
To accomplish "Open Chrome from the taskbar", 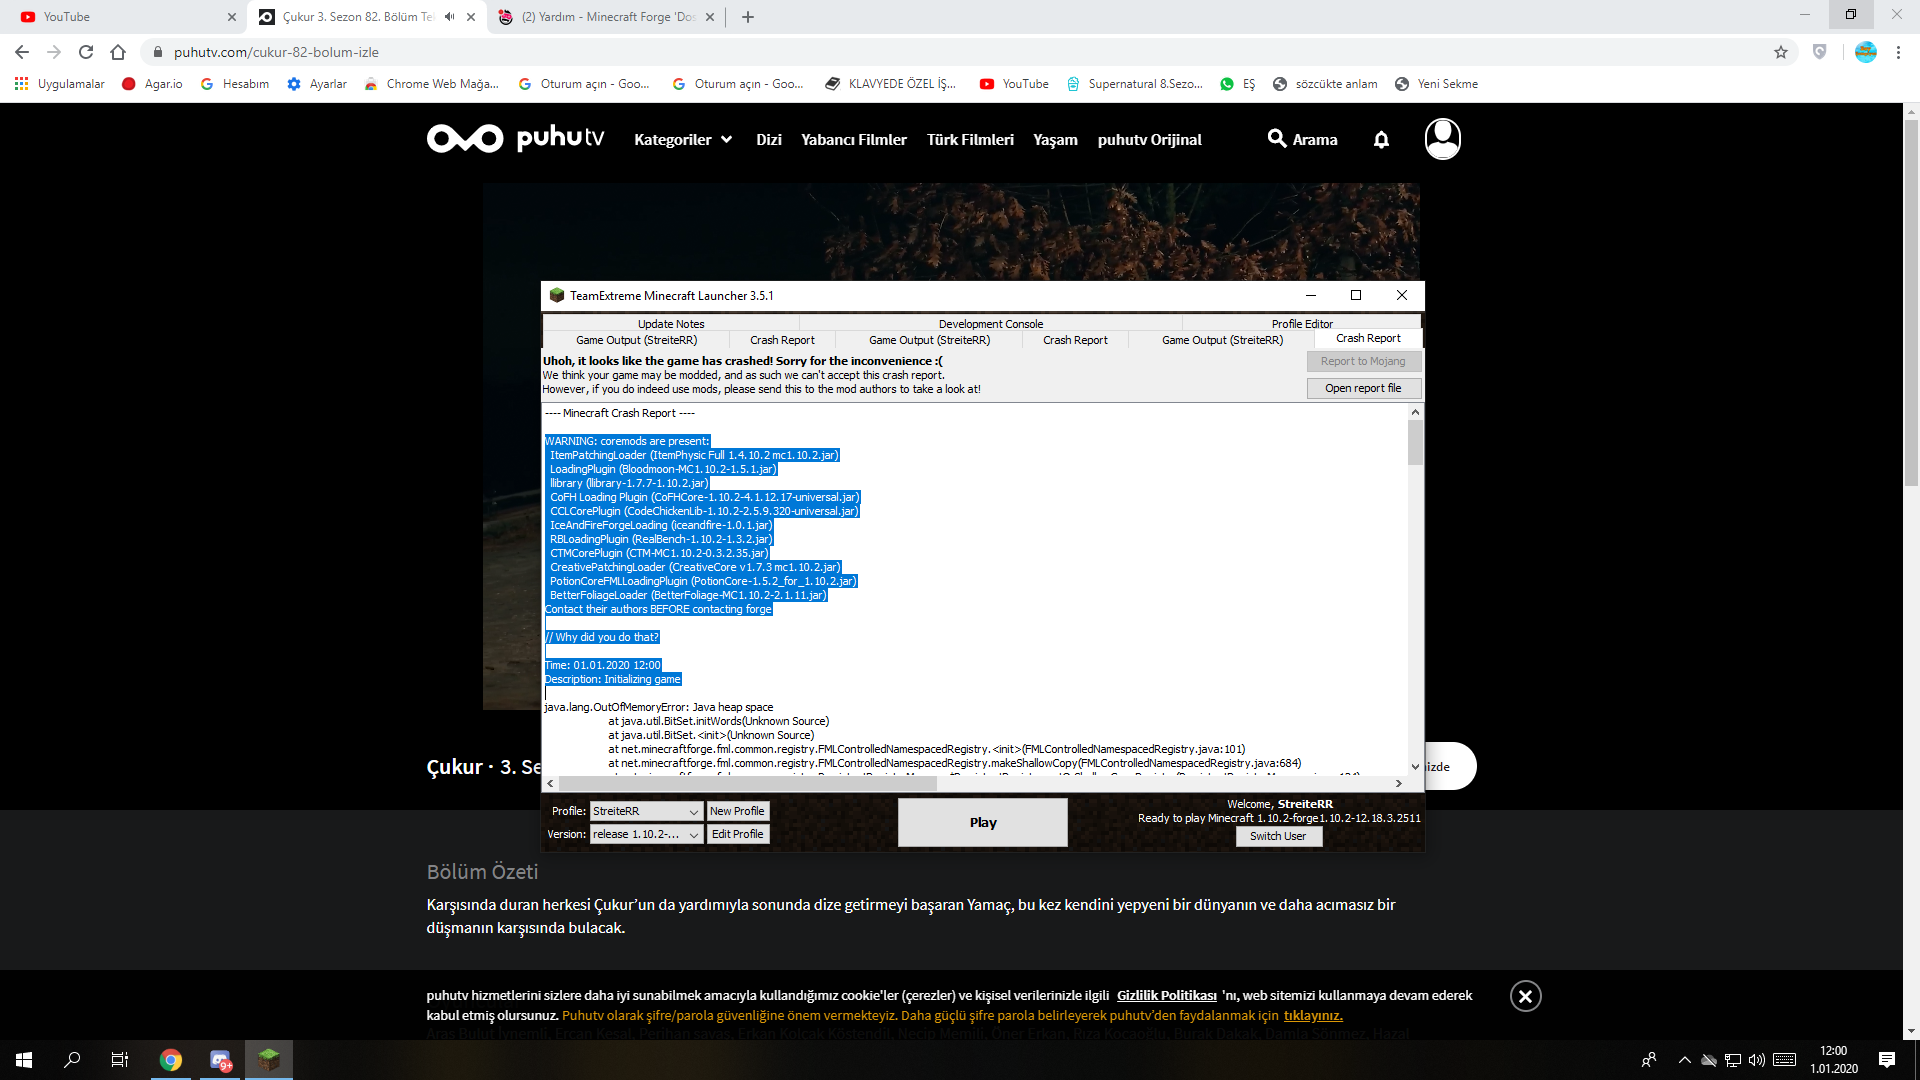I will point(171,1060).
